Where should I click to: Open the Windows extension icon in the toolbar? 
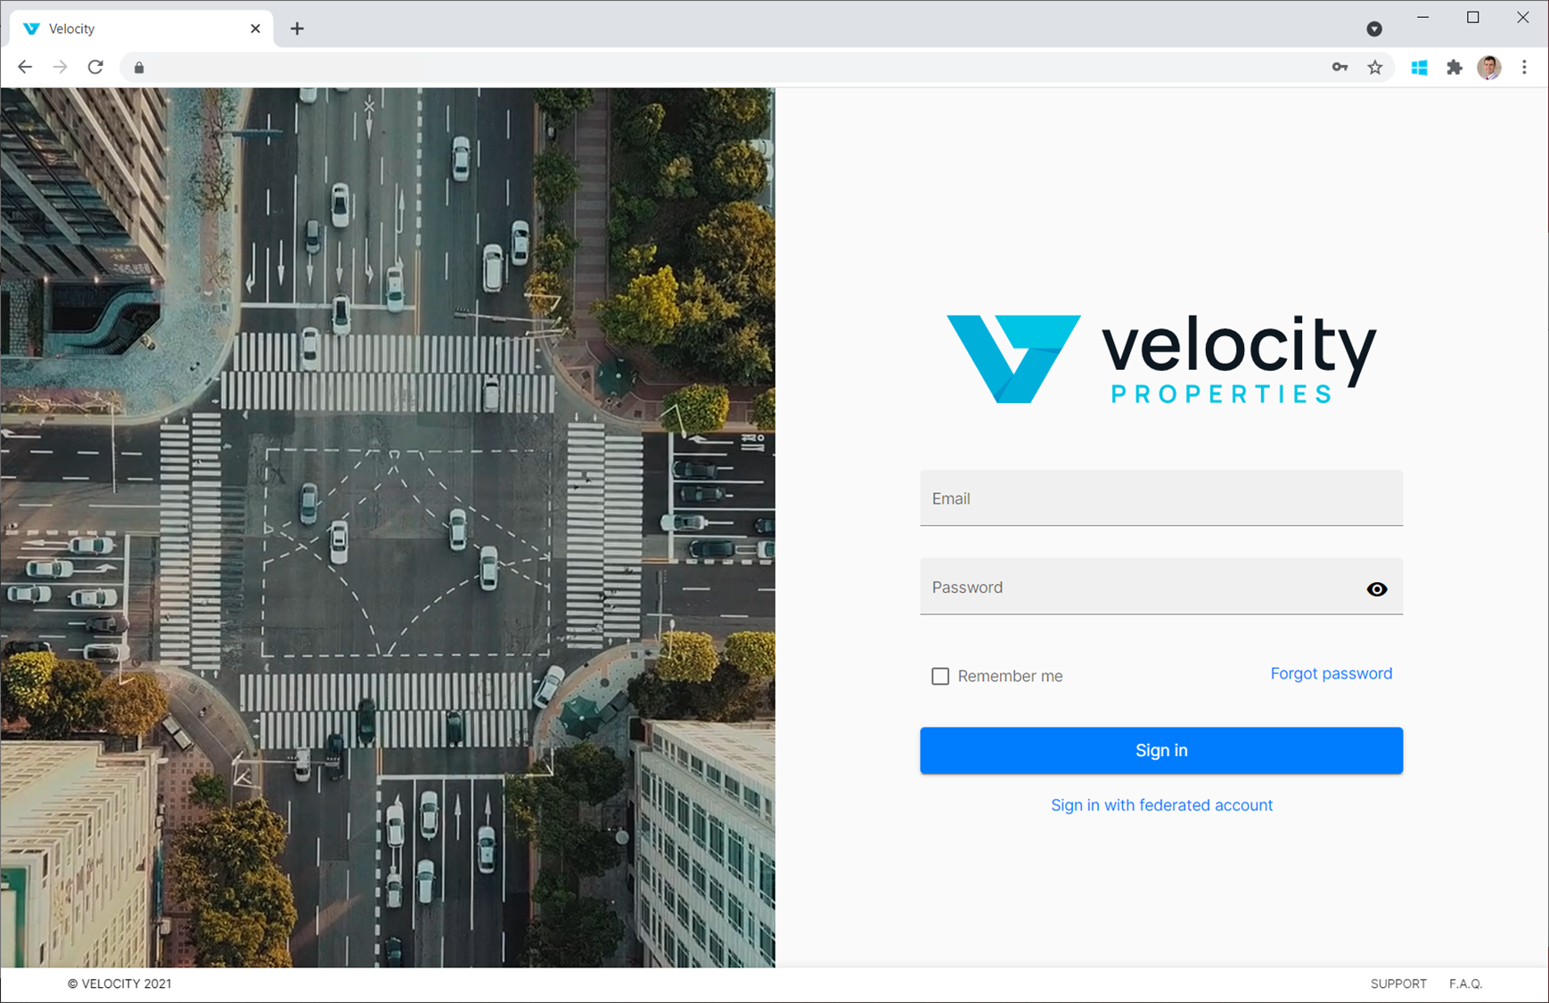[x=1419, y=67]
